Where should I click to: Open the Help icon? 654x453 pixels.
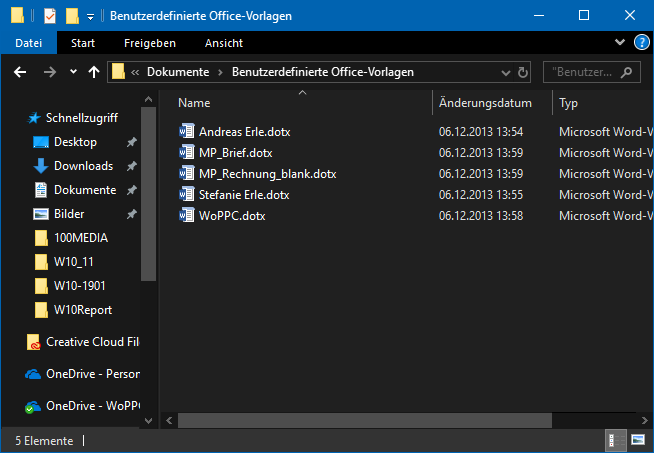641,43
